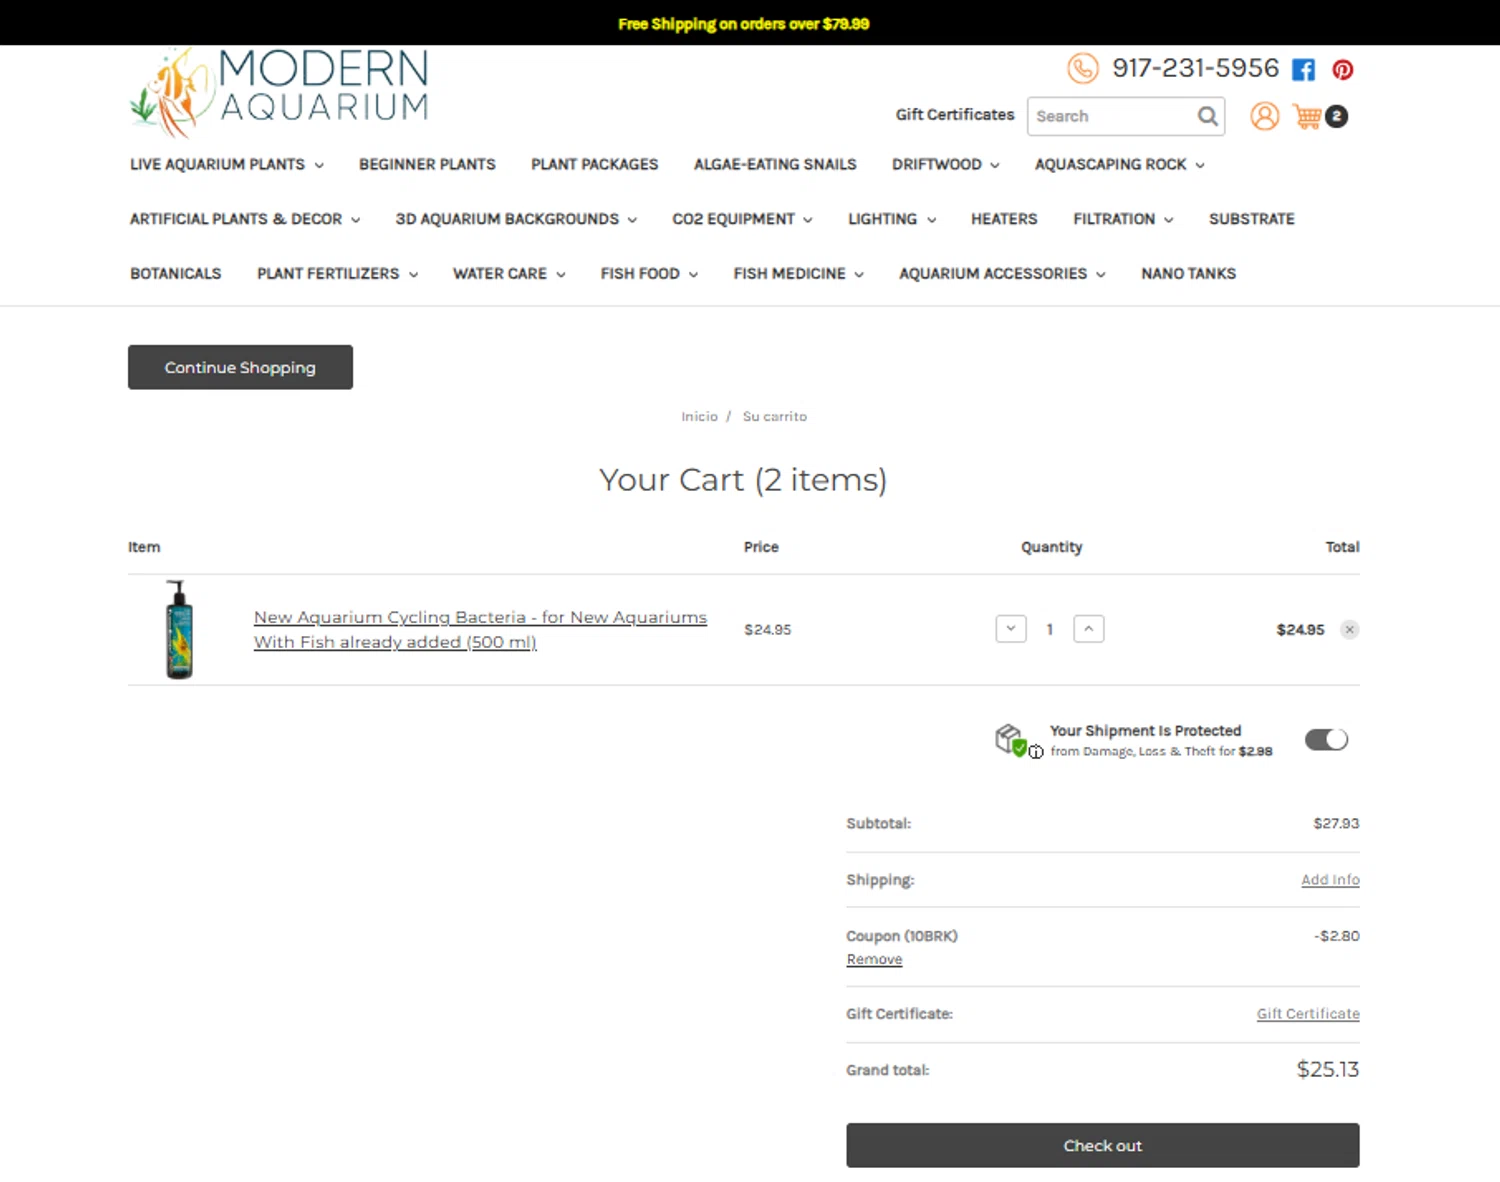
Task: Expand Artificial Plants & Decor menu
Action: point(245,219)
